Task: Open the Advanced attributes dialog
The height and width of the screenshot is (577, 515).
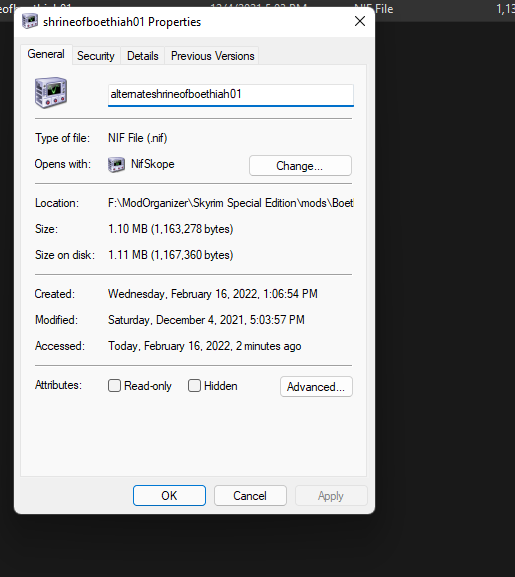Action: (316, 386)
